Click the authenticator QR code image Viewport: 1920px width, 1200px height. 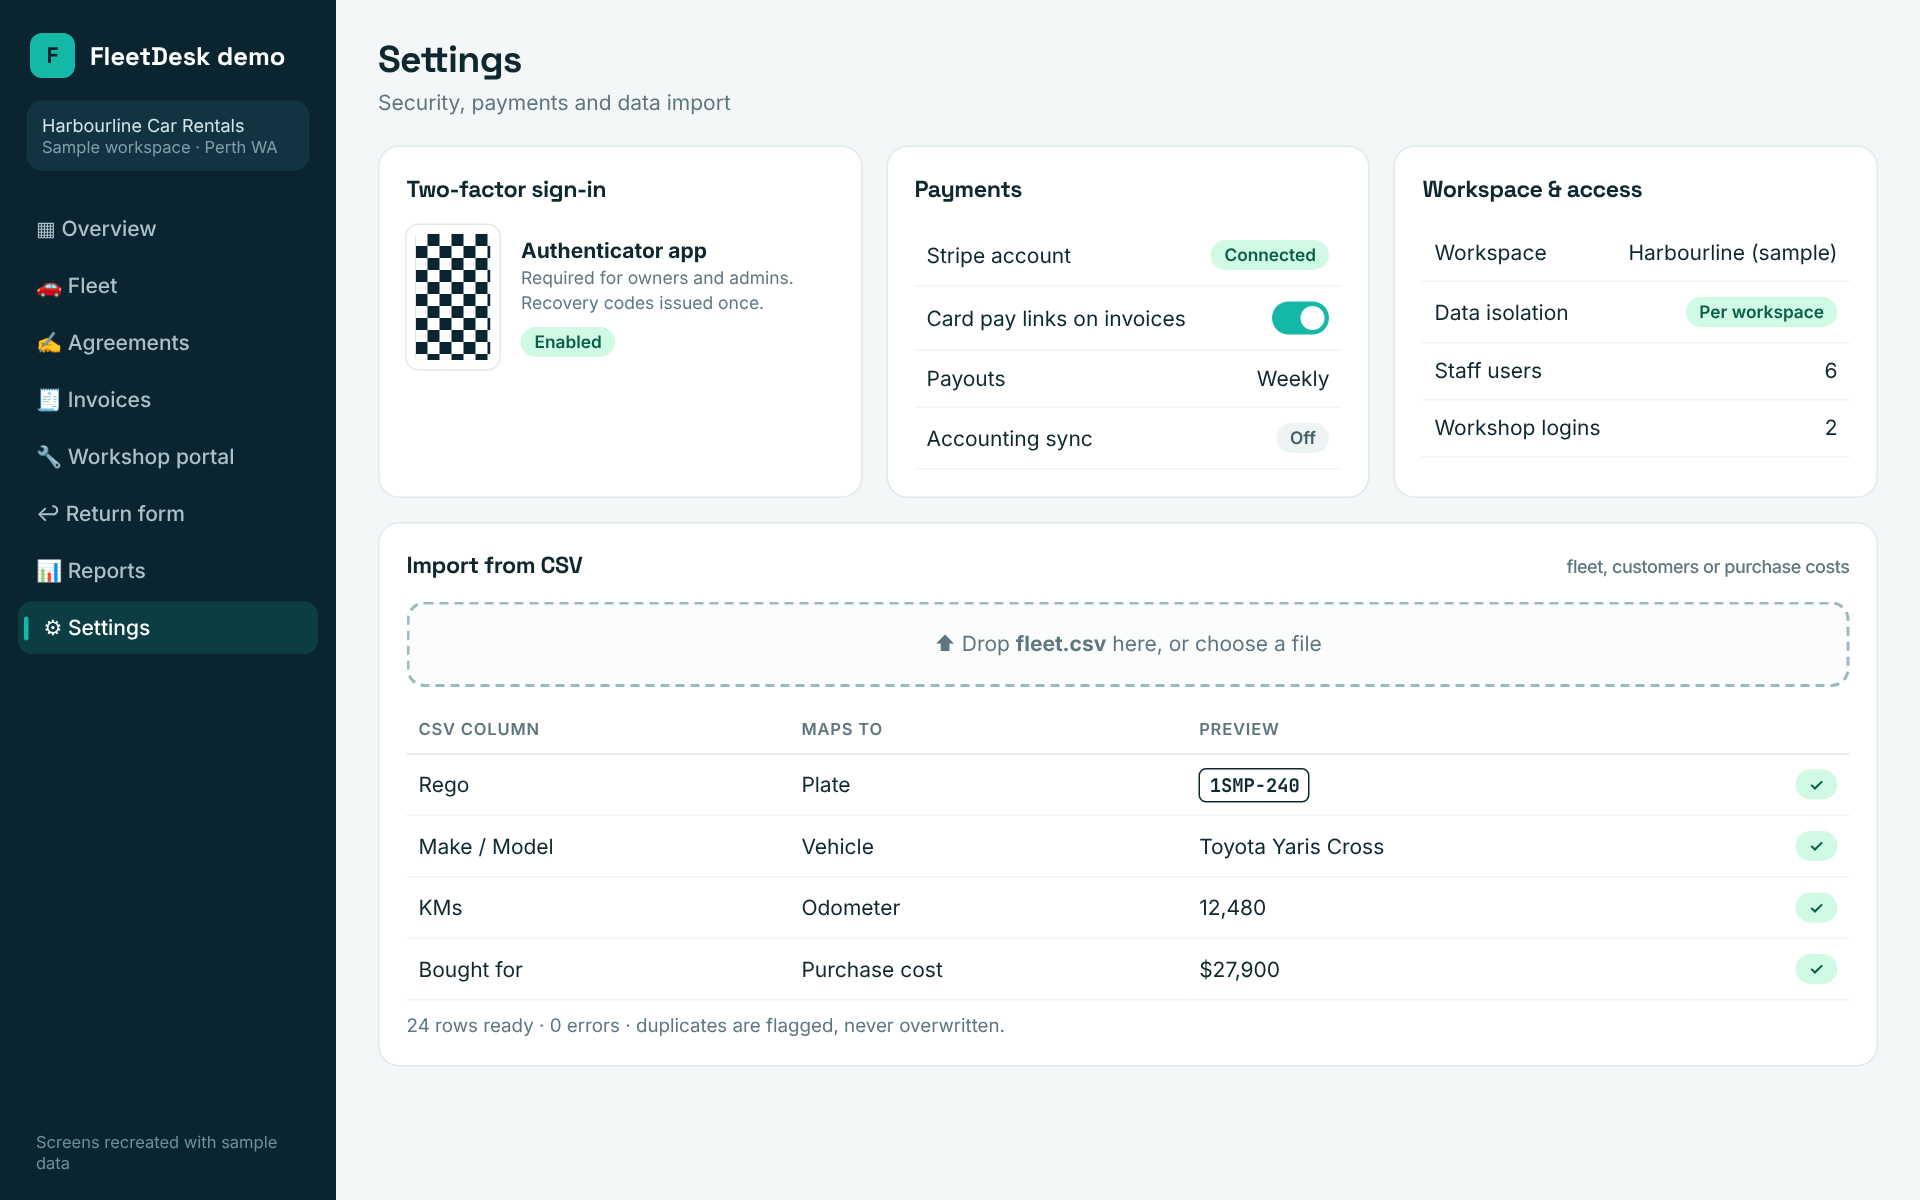pyautogui.click(x=453, y=297)
